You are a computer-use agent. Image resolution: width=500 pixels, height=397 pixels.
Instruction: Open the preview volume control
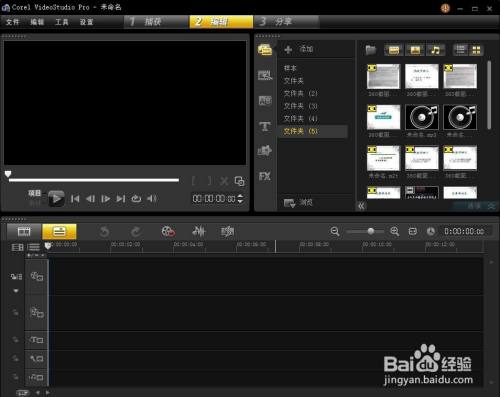coord(152,199)
